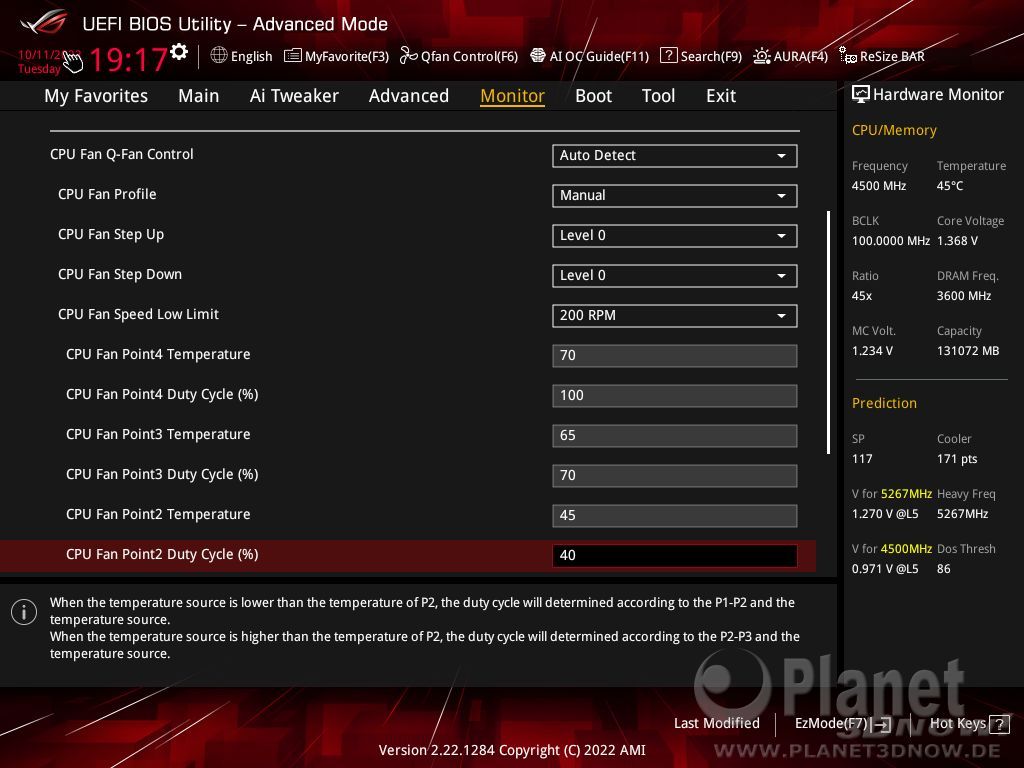1024x768 pixels.
Task: Click Last Modified button
Action: point(716,724)
